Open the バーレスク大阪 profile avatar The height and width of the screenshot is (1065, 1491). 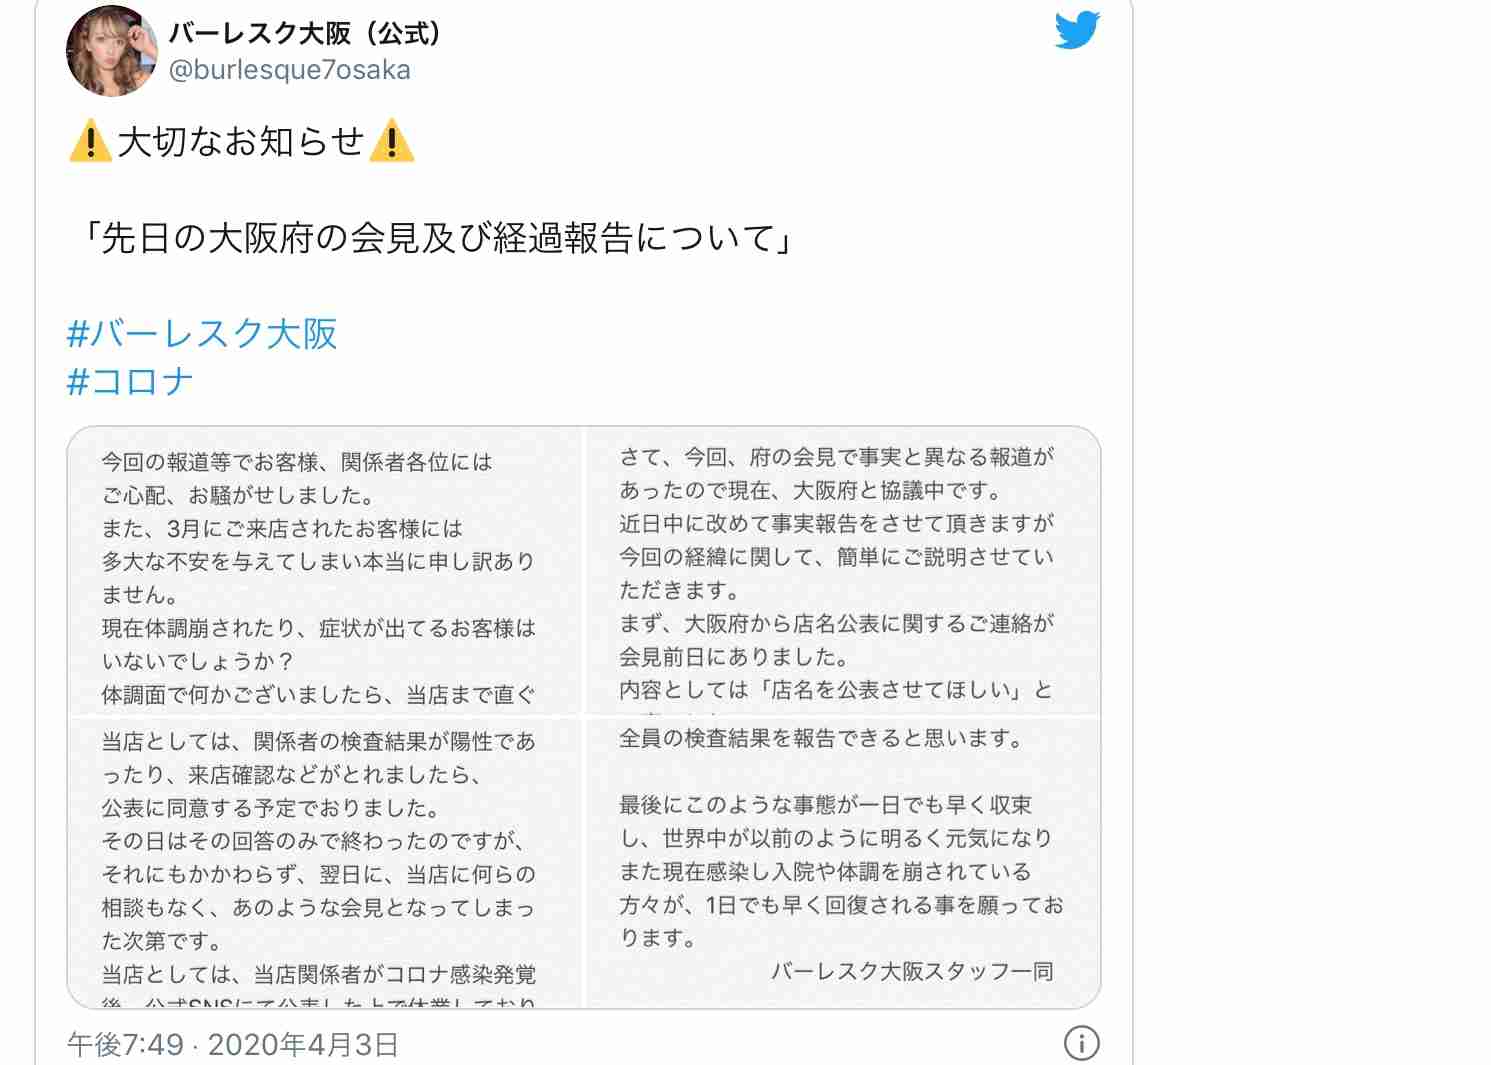coord(112,51)
